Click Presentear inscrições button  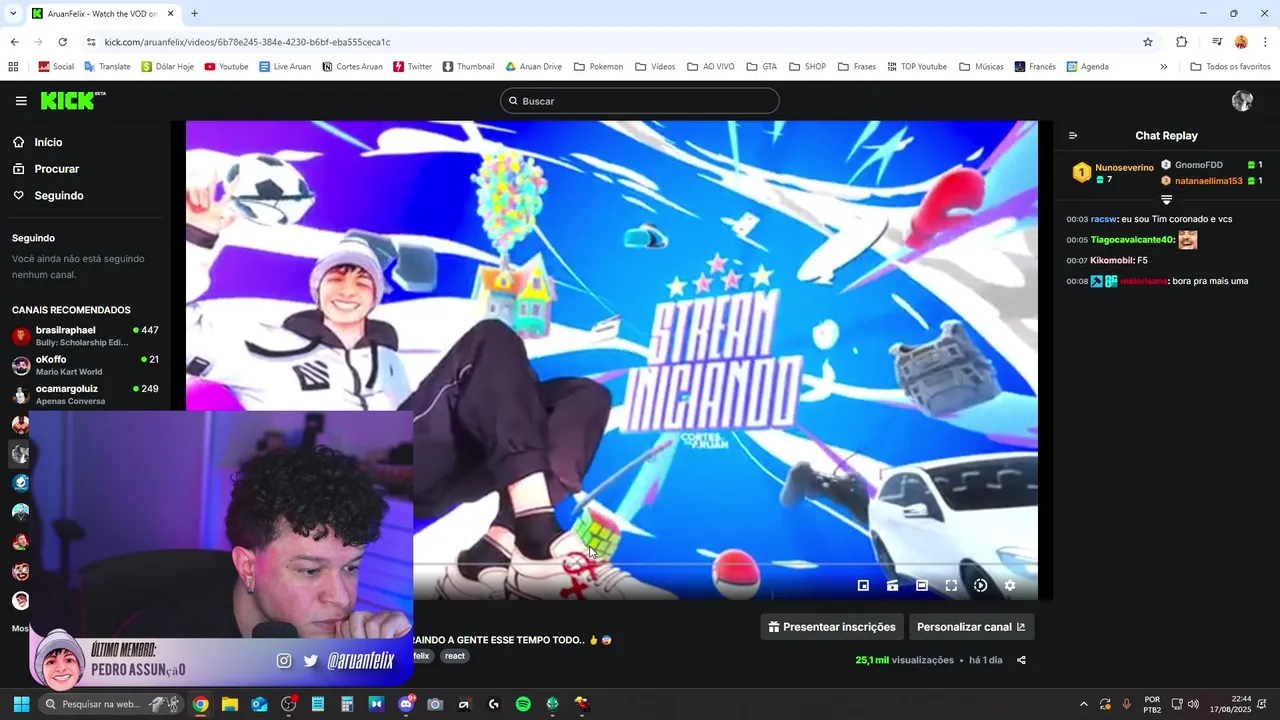[832, 627]
